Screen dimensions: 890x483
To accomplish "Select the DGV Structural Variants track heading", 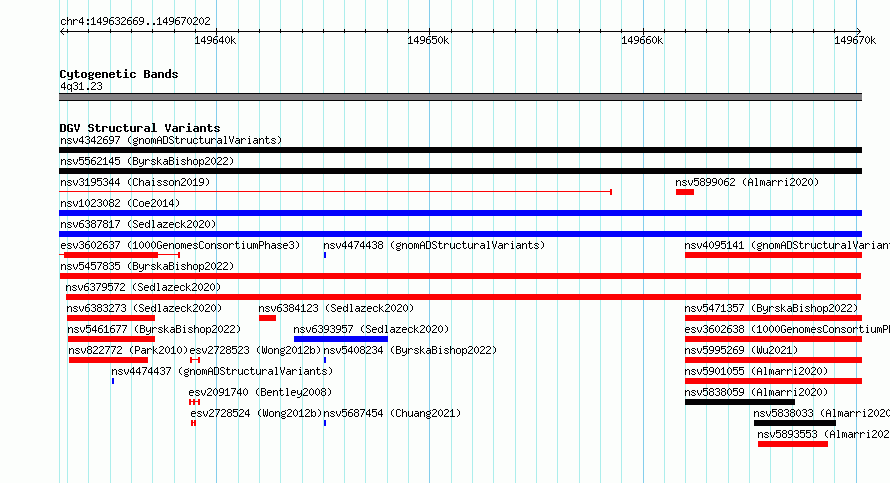I will pos(140,128).
